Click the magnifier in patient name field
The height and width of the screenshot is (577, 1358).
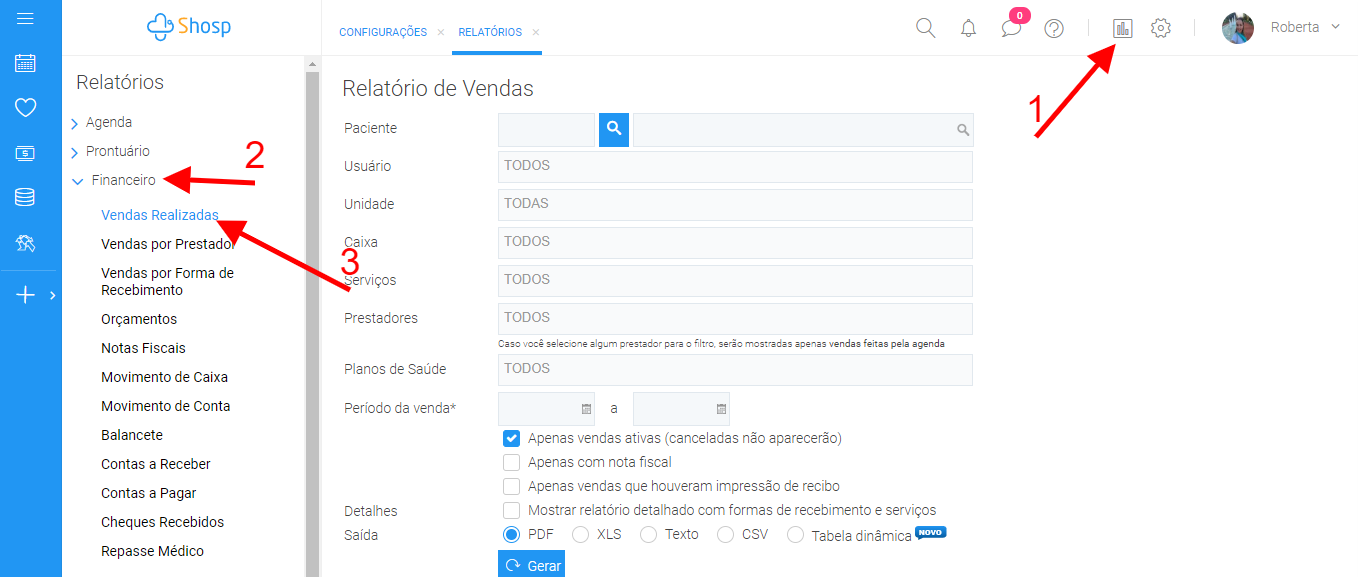963,130
